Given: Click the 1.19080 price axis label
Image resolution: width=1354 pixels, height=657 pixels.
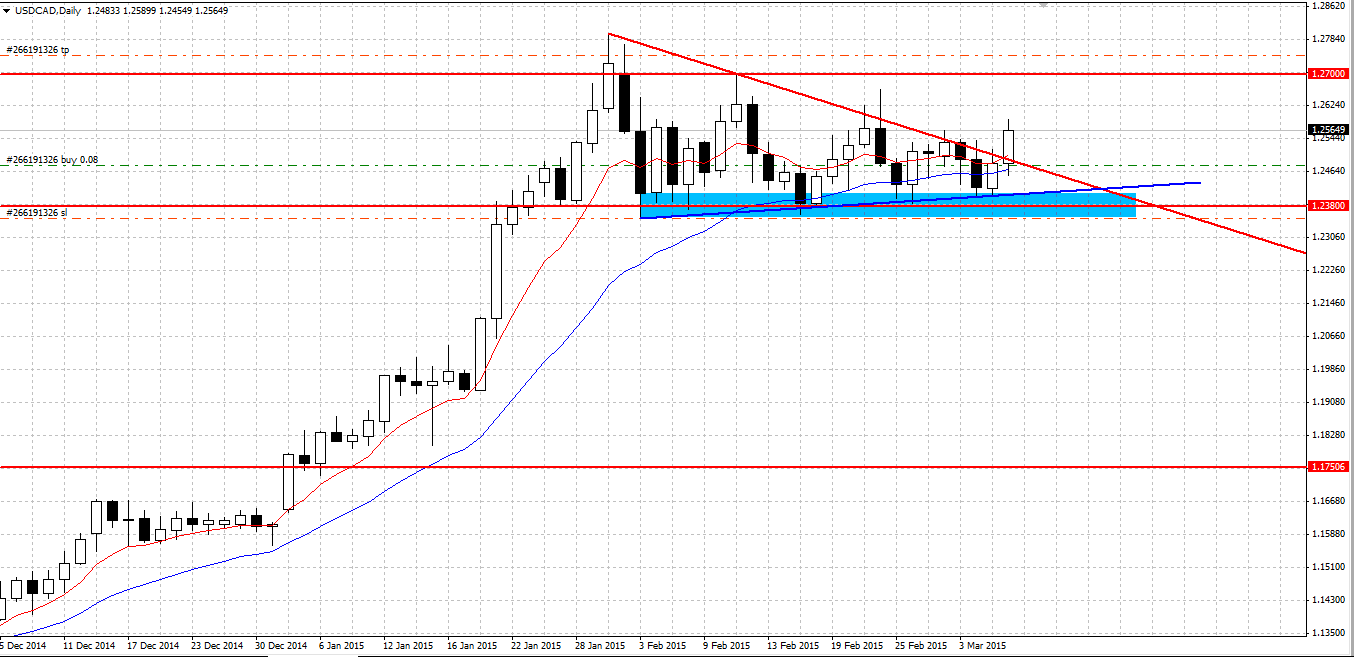Looking at the screenshot, I should click(1329, 402).
